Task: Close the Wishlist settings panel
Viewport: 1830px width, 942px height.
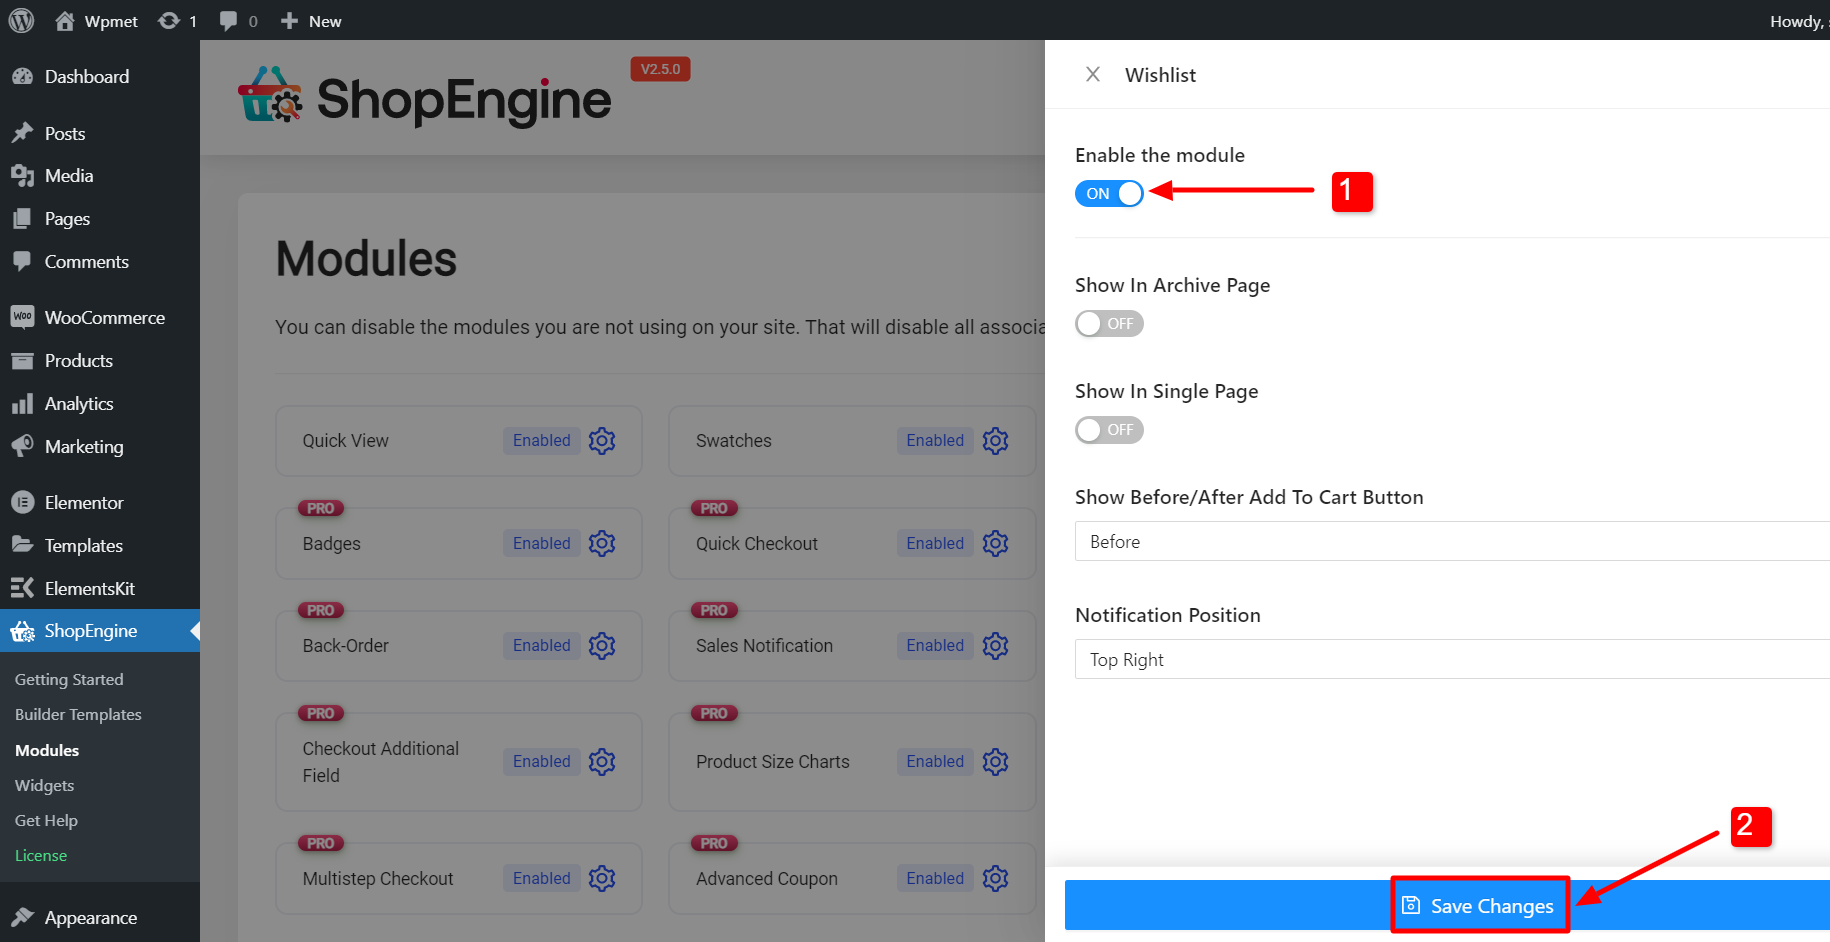Action: (x=1093, y=74)
